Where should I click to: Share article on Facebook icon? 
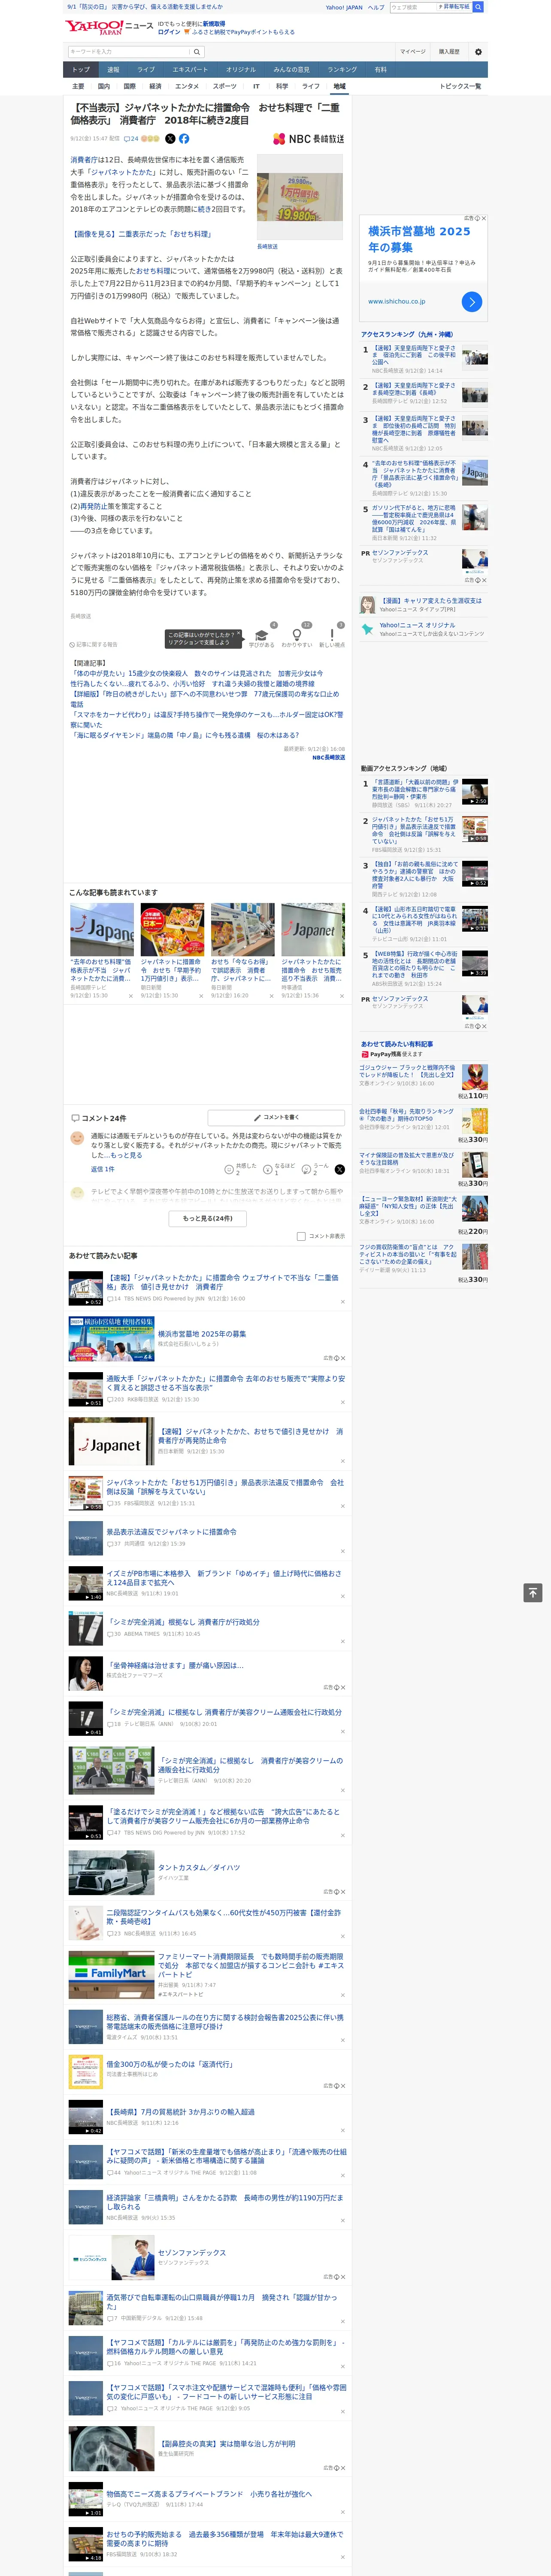(x=184, y=139)
